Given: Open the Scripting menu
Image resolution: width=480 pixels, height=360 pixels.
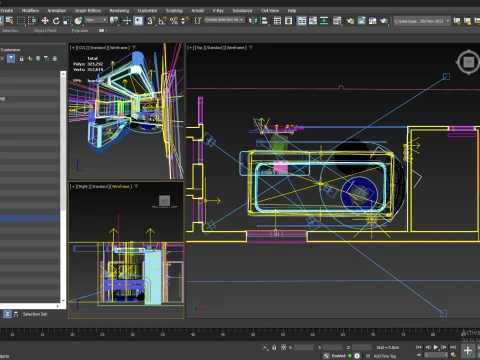Looking at the screenshot, I should click(x=174, y=11).
